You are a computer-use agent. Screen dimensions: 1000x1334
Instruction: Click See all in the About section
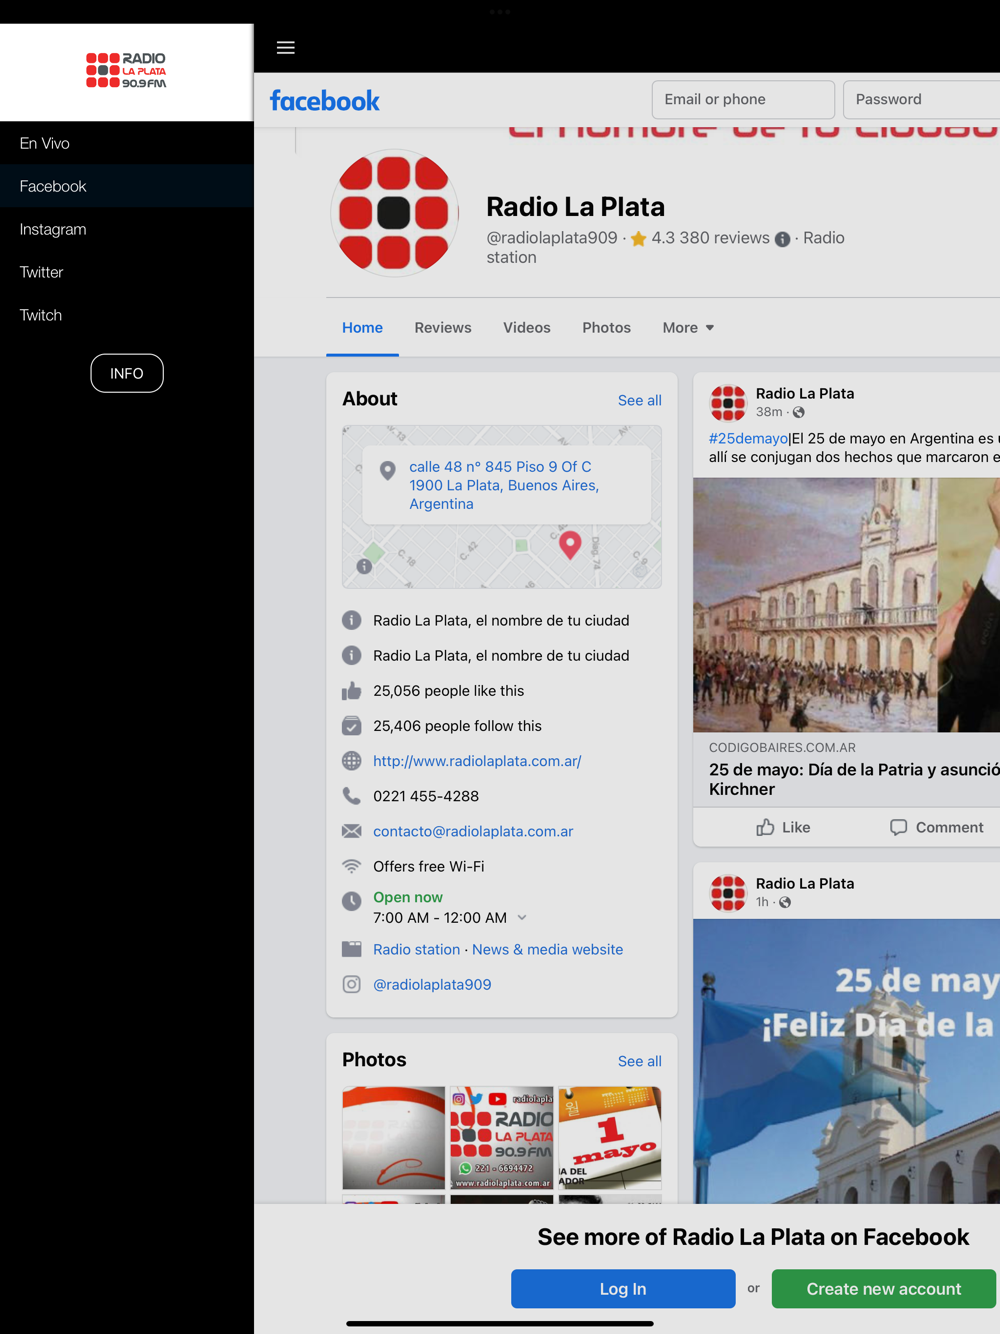640,400
